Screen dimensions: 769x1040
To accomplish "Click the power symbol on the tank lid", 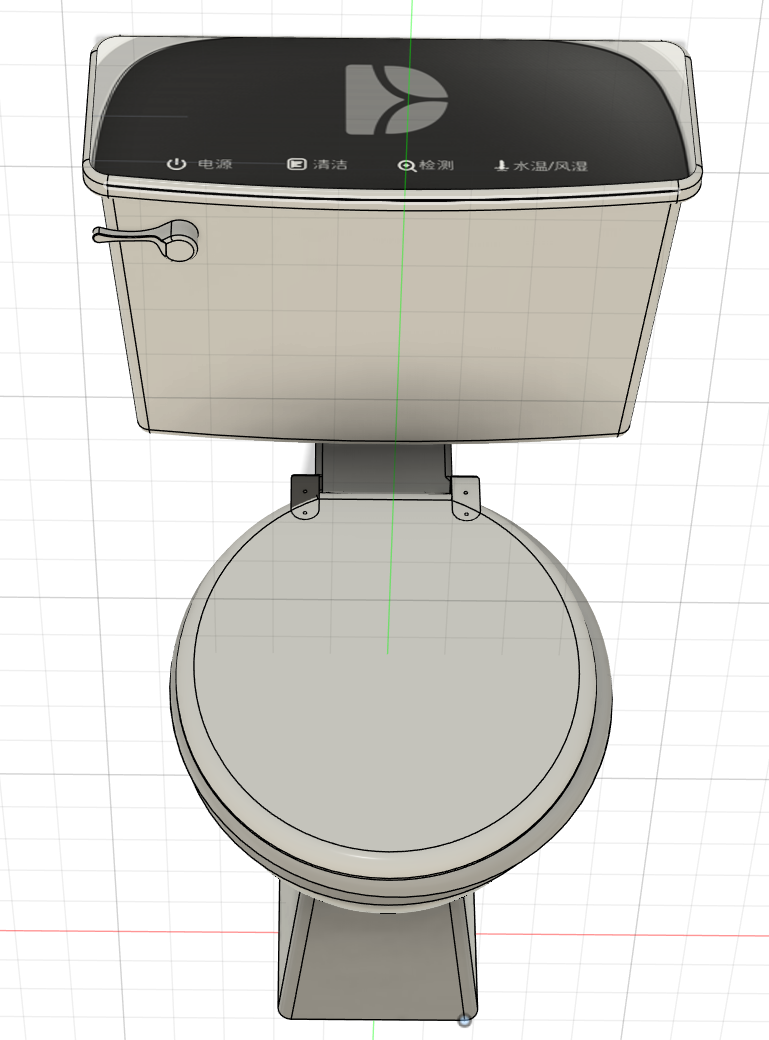I will click(176, 163).
